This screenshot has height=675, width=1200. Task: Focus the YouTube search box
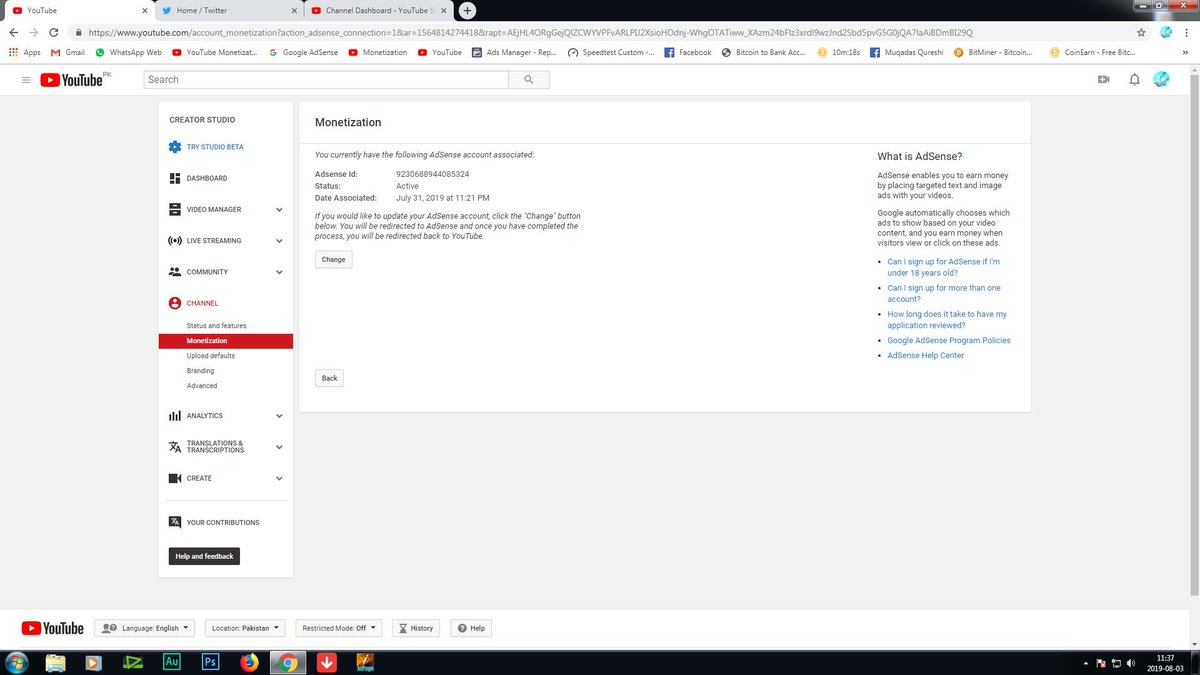pyautogui.click(x=327, y=80)
